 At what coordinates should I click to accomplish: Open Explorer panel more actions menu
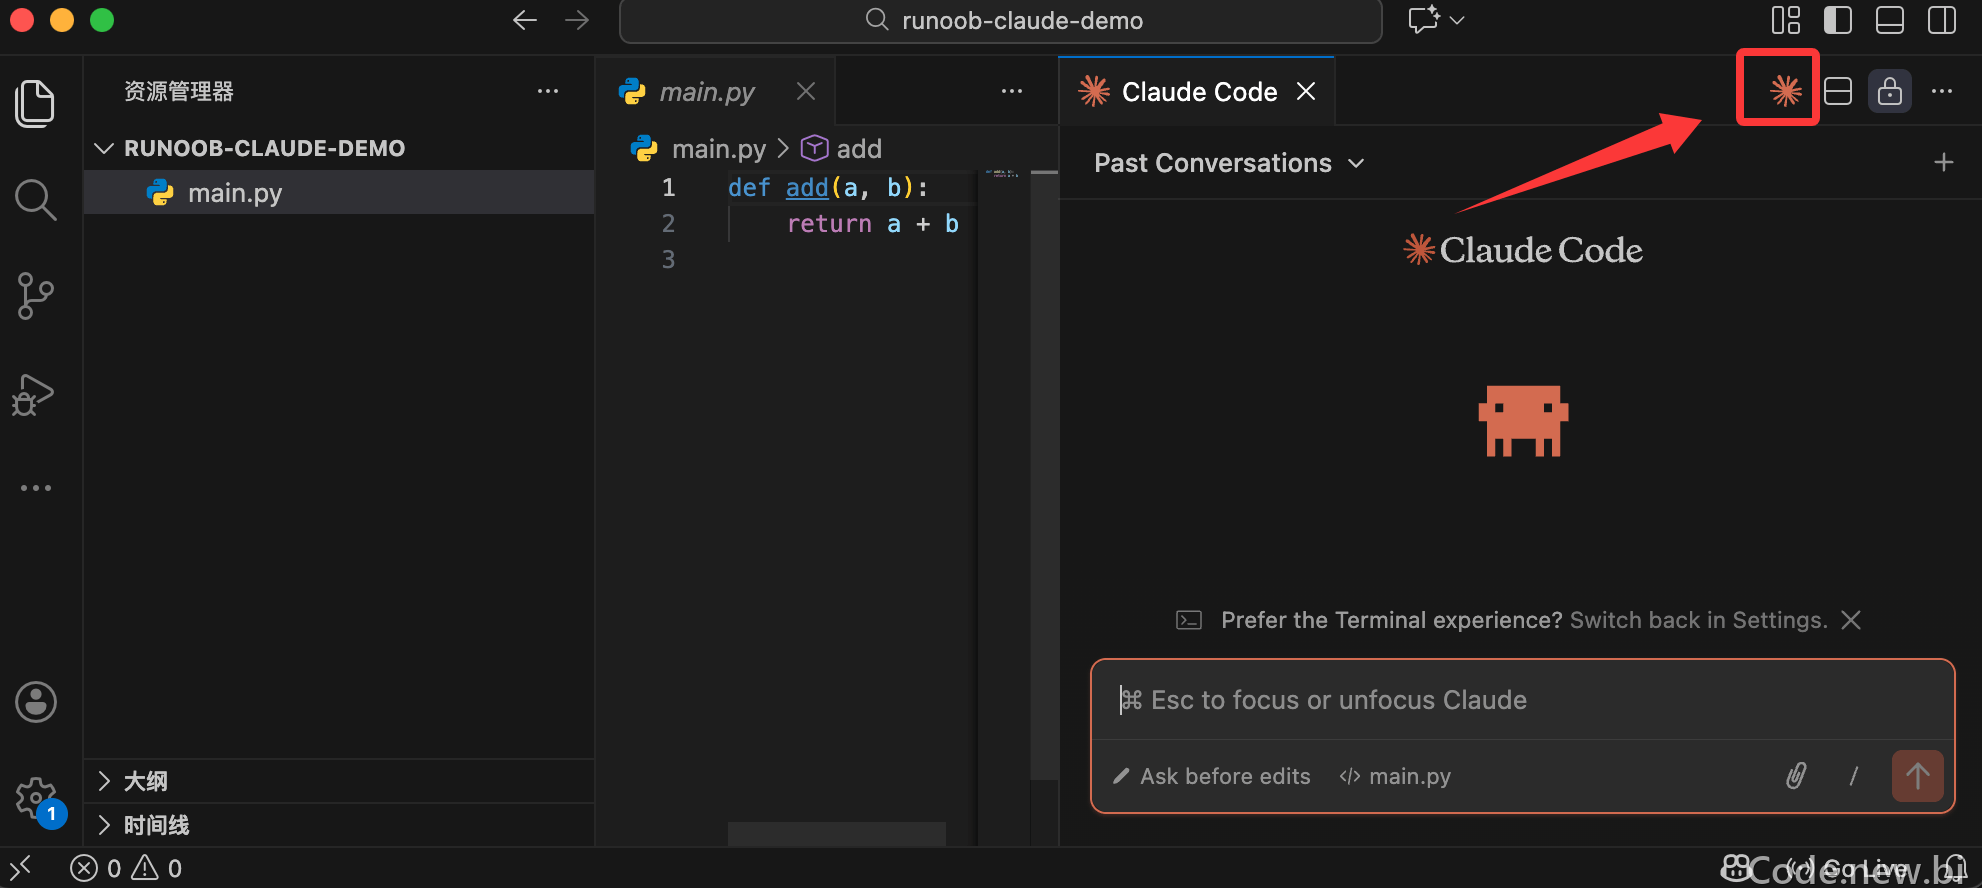(x=548, y=91)
